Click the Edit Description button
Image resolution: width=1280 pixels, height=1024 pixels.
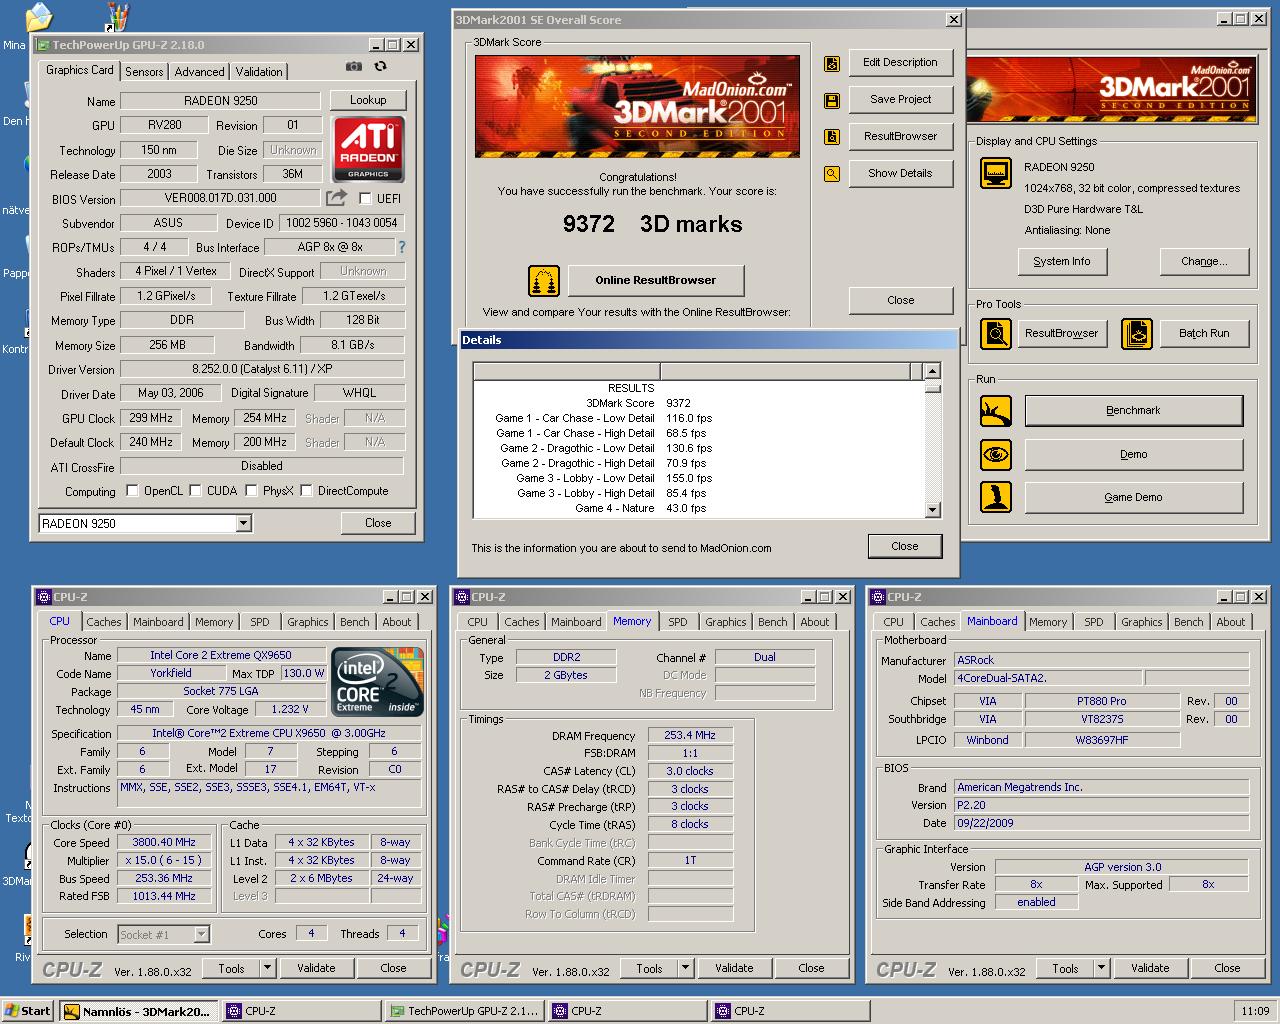click(900, 63)
